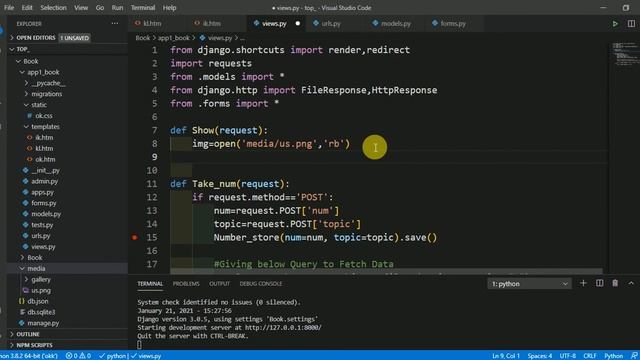Open us.png image file

tap(41, 291)
